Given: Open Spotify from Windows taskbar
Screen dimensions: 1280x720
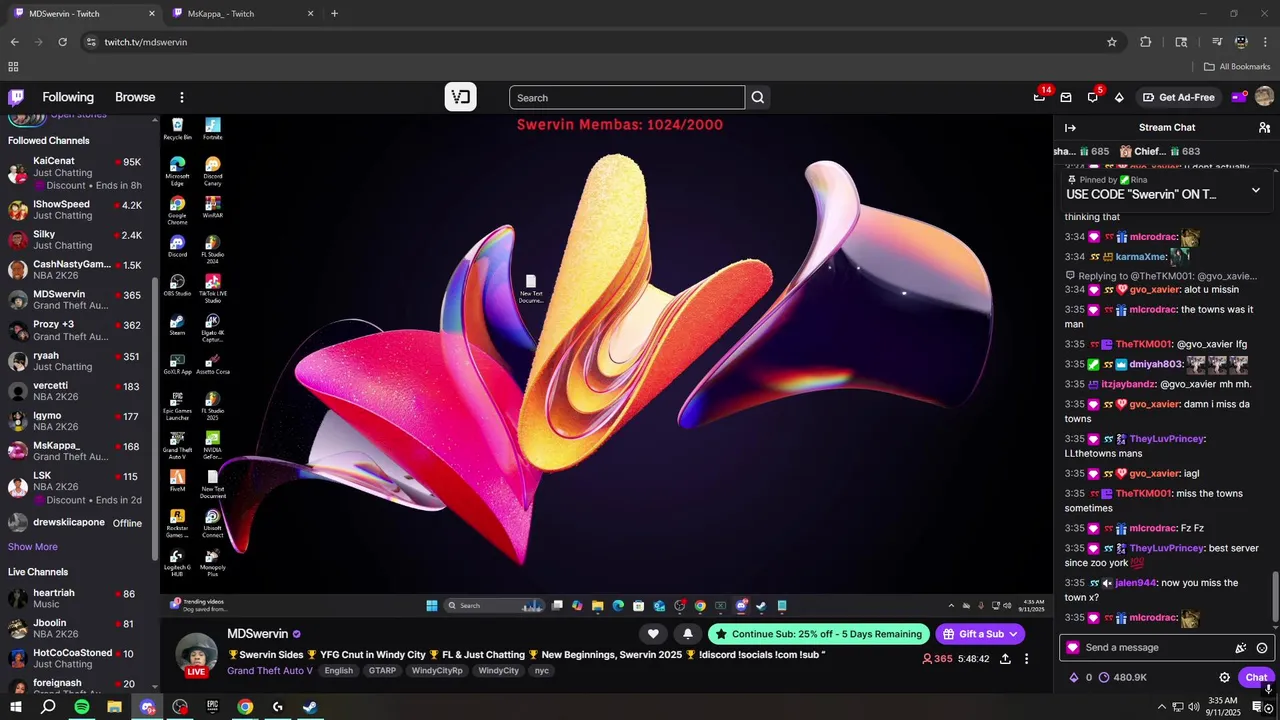Looking at the screenshot, I should point(81,707).
